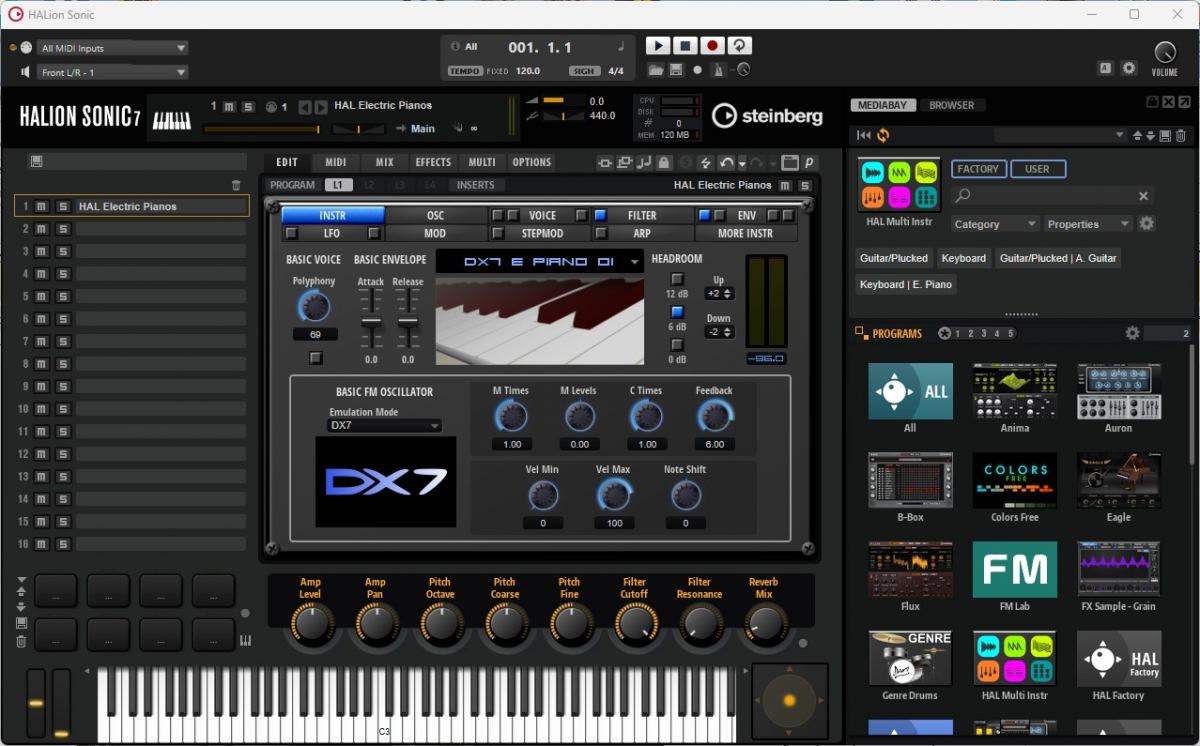Click the USER filter button
Image resolution: width=1200 pixels, height=746 pixels.
pos(1038,169)
